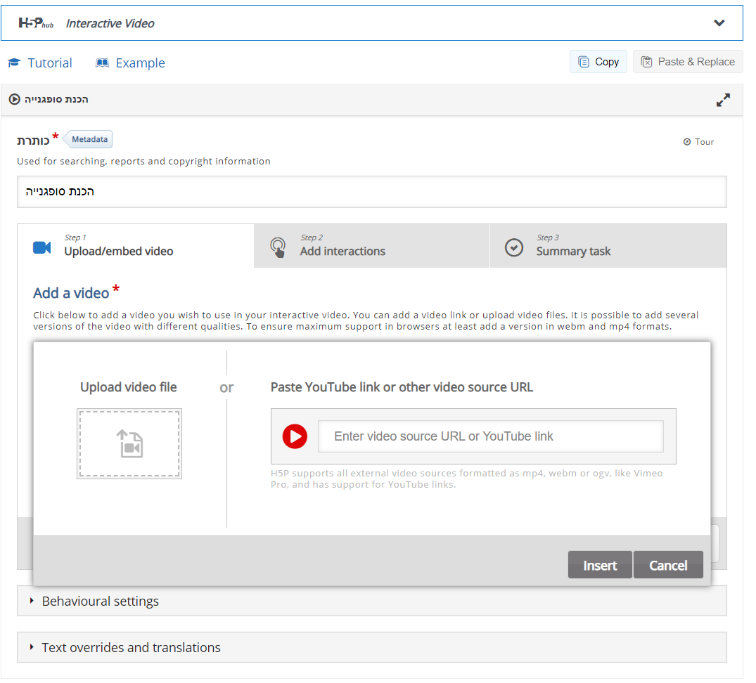756x683 pixels.
Task: Expand Behavioural settings section
Action: click(x=100, y=601)
